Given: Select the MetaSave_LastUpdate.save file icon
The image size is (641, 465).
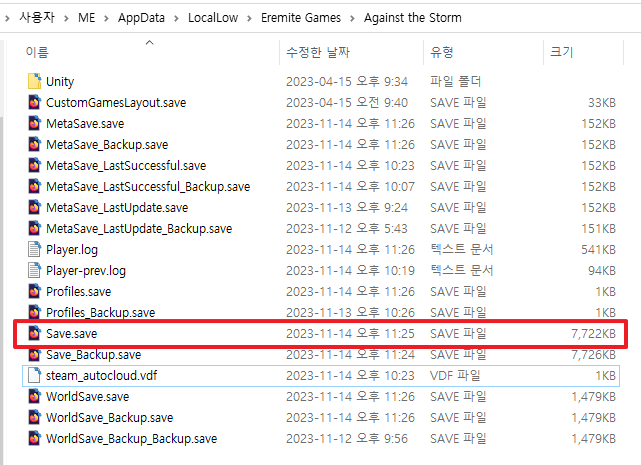Looking at the screenshot, I should [34, 207].
